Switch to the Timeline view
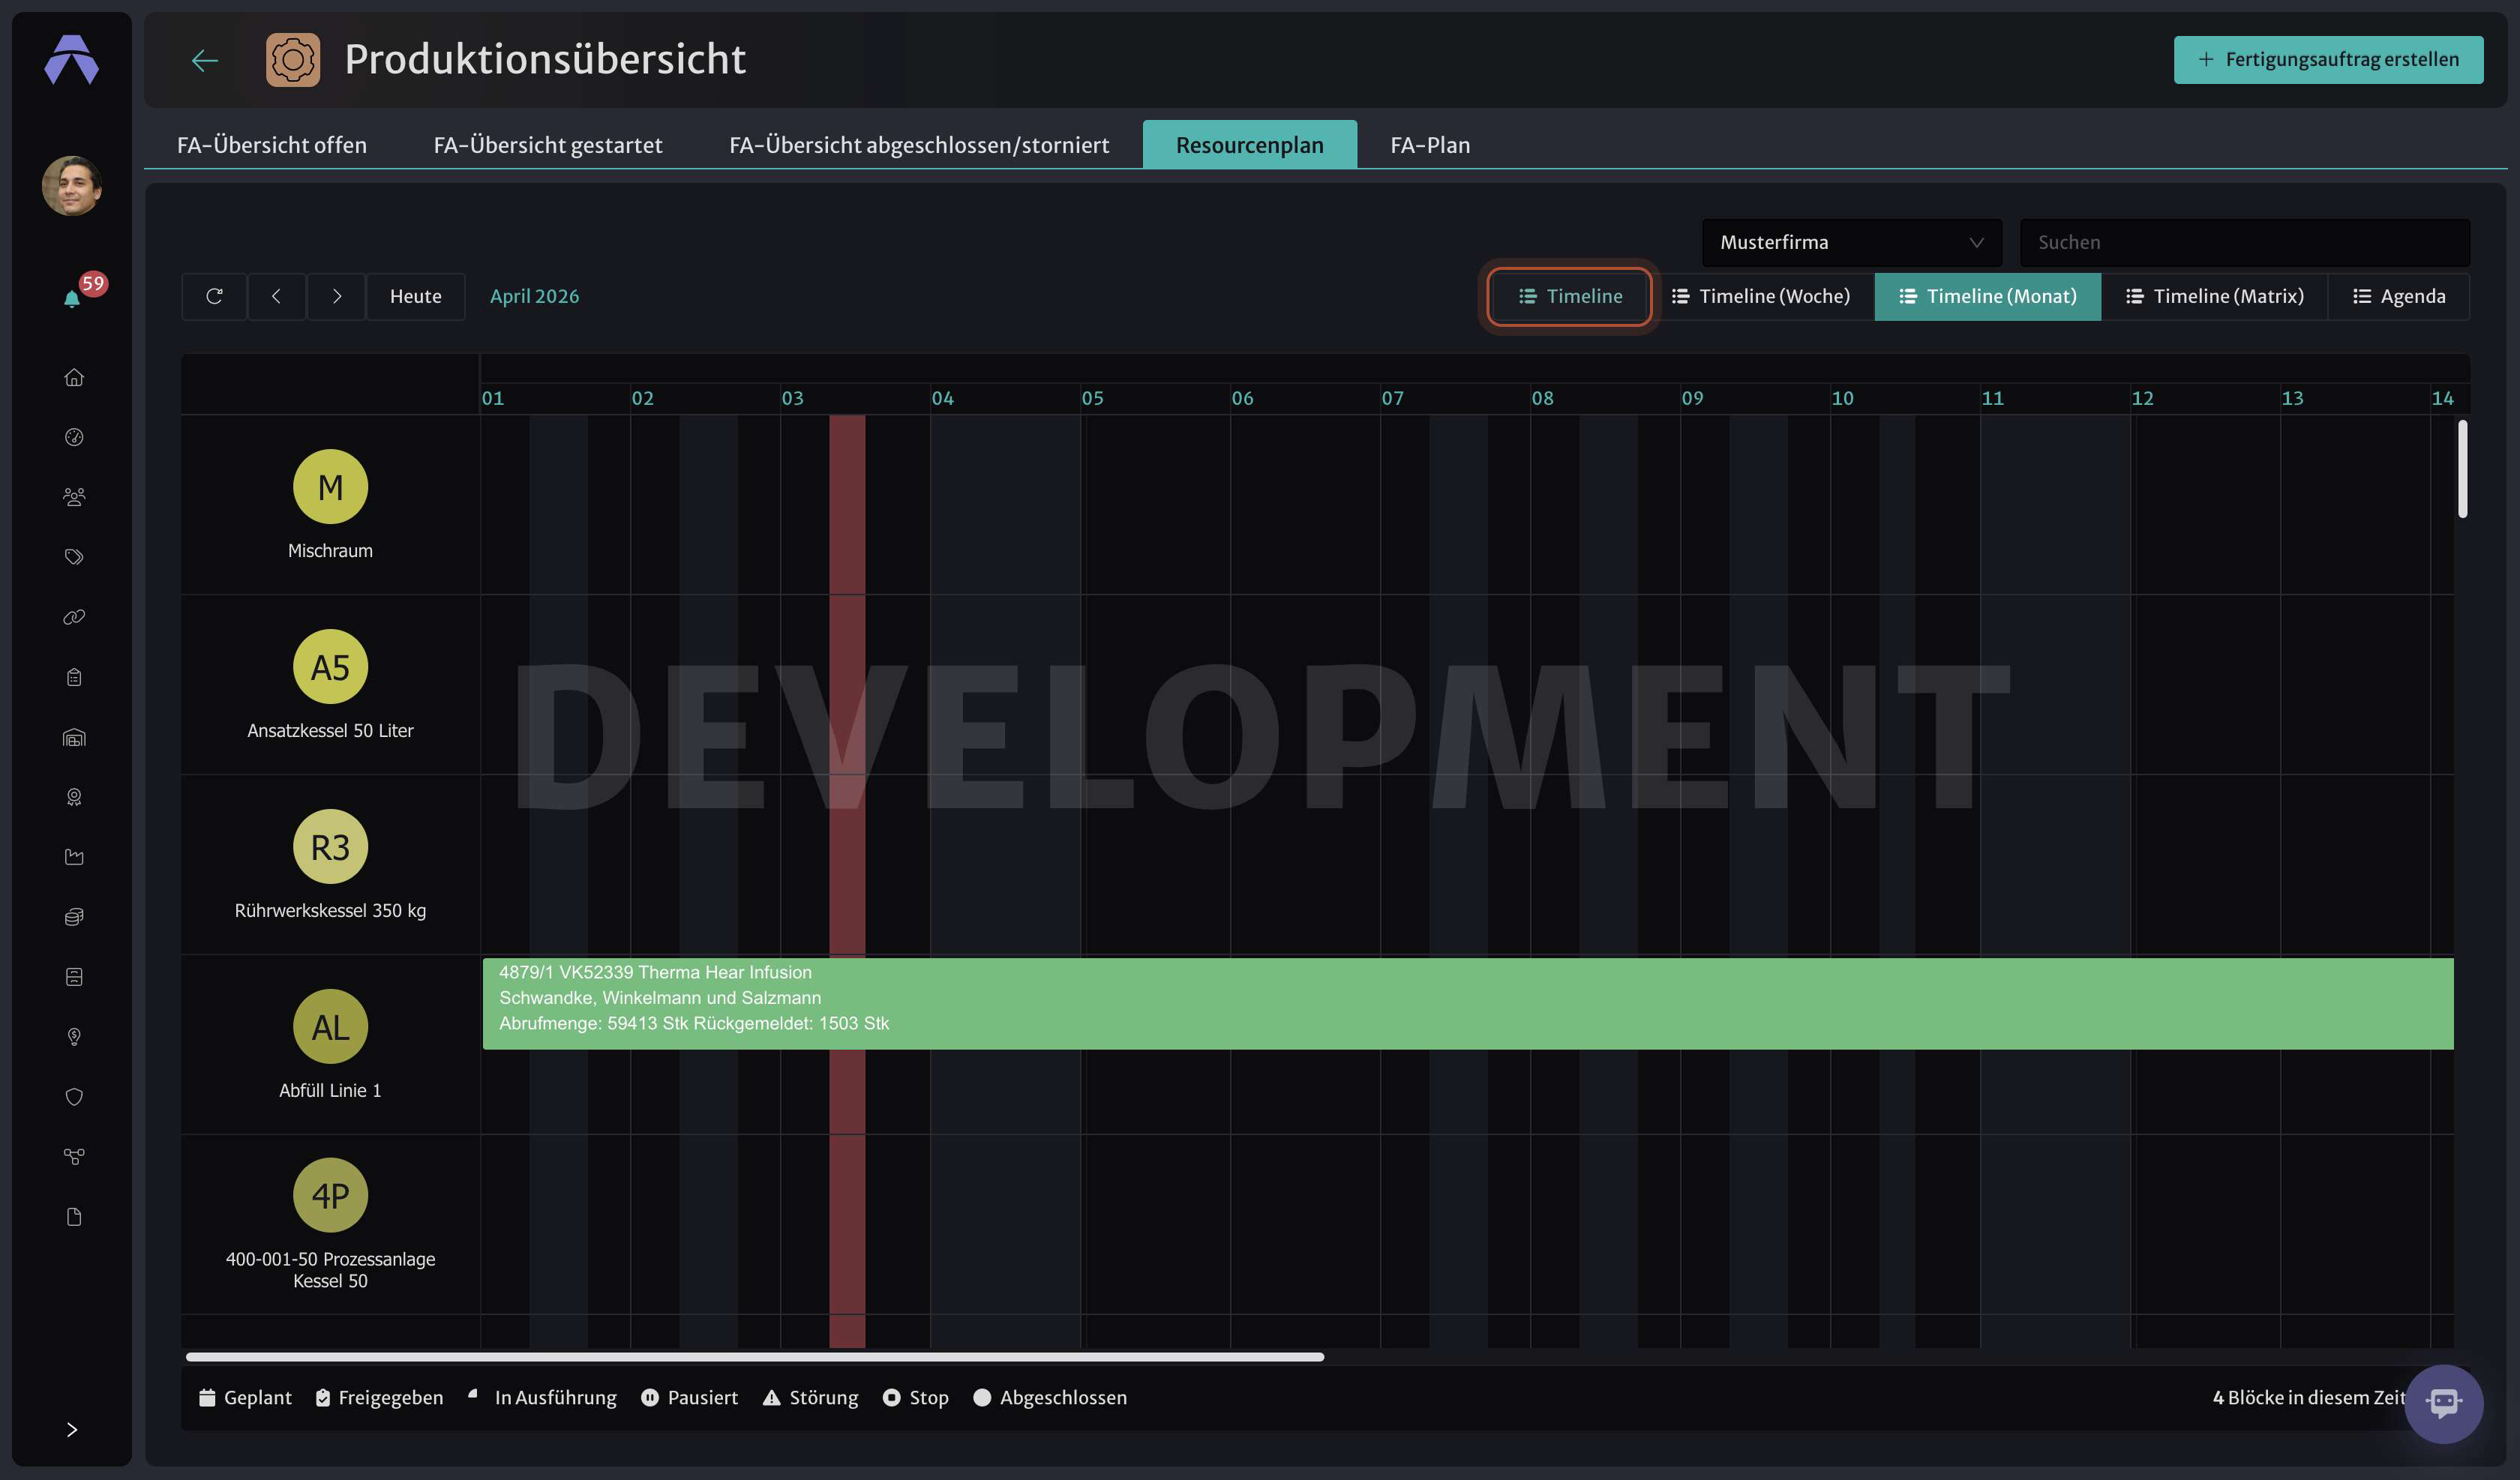Screen dimensions: 2520x1480 [1569, 296]
